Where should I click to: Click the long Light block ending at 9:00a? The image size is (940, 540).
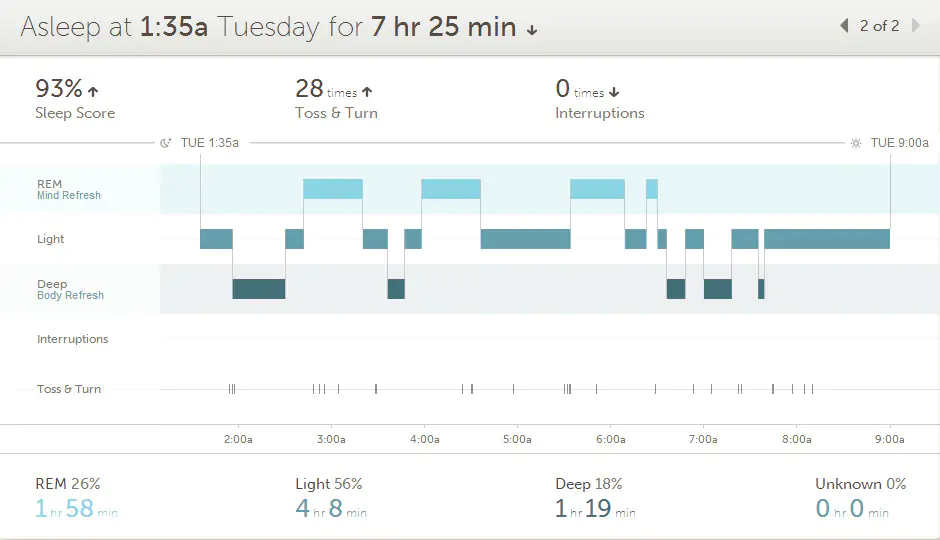pyautogui.click(x=826, y=239)
